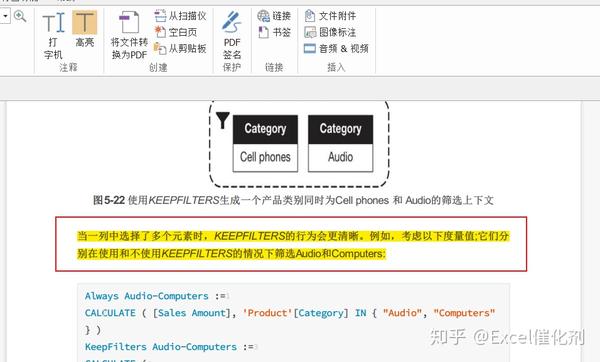Create PDF from clipboard (从剪贴板)
Image resolution: width=600 pixels, height=362 pixels.
pyautogui.click(x=180, y=48)
